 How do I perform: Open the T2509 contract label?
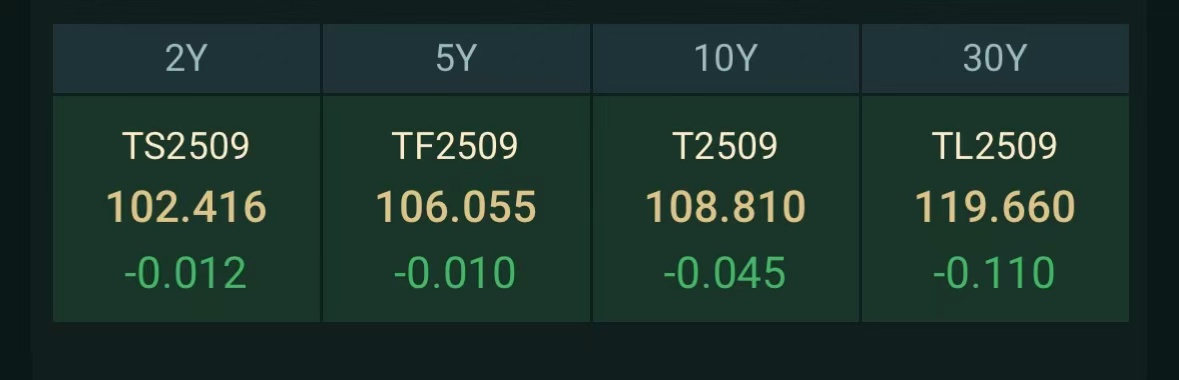pyautogui.click(x=726, y=146)
